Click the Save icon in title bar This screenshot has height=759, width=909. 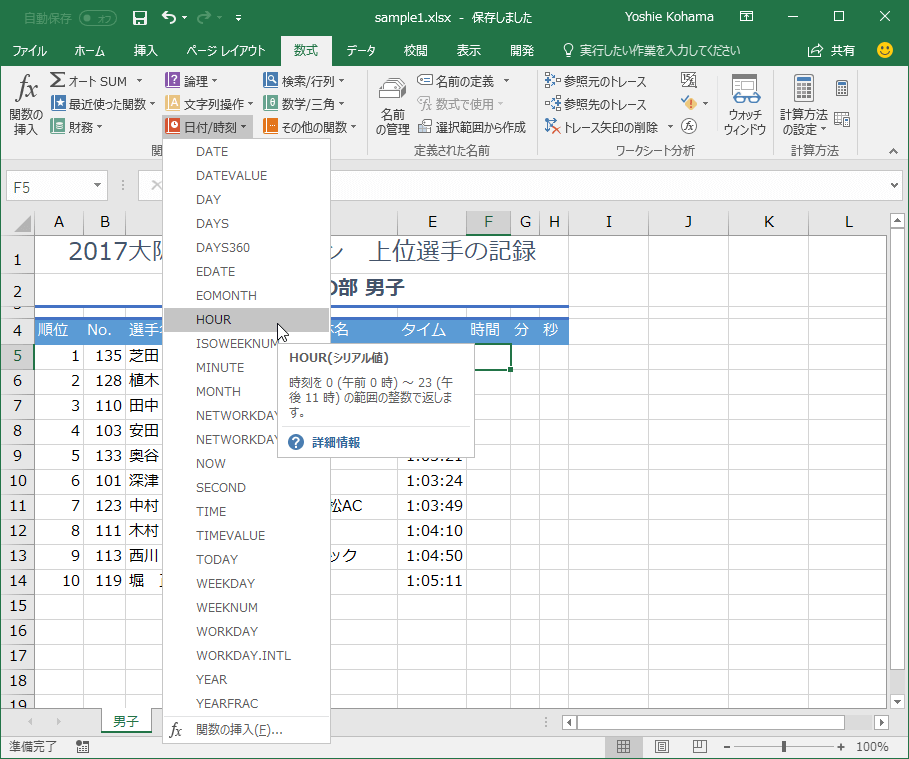(140, 18)
